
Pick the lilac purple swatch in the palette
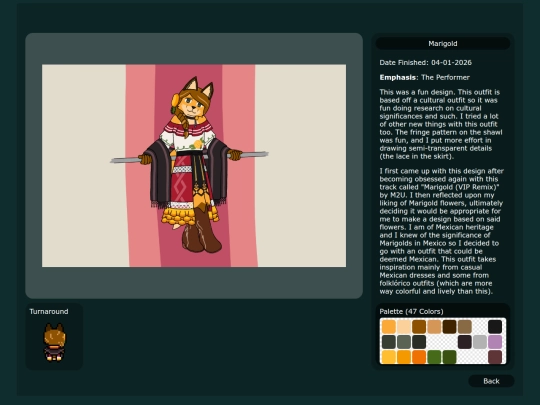pyautogui.click(x=495, y=342)
